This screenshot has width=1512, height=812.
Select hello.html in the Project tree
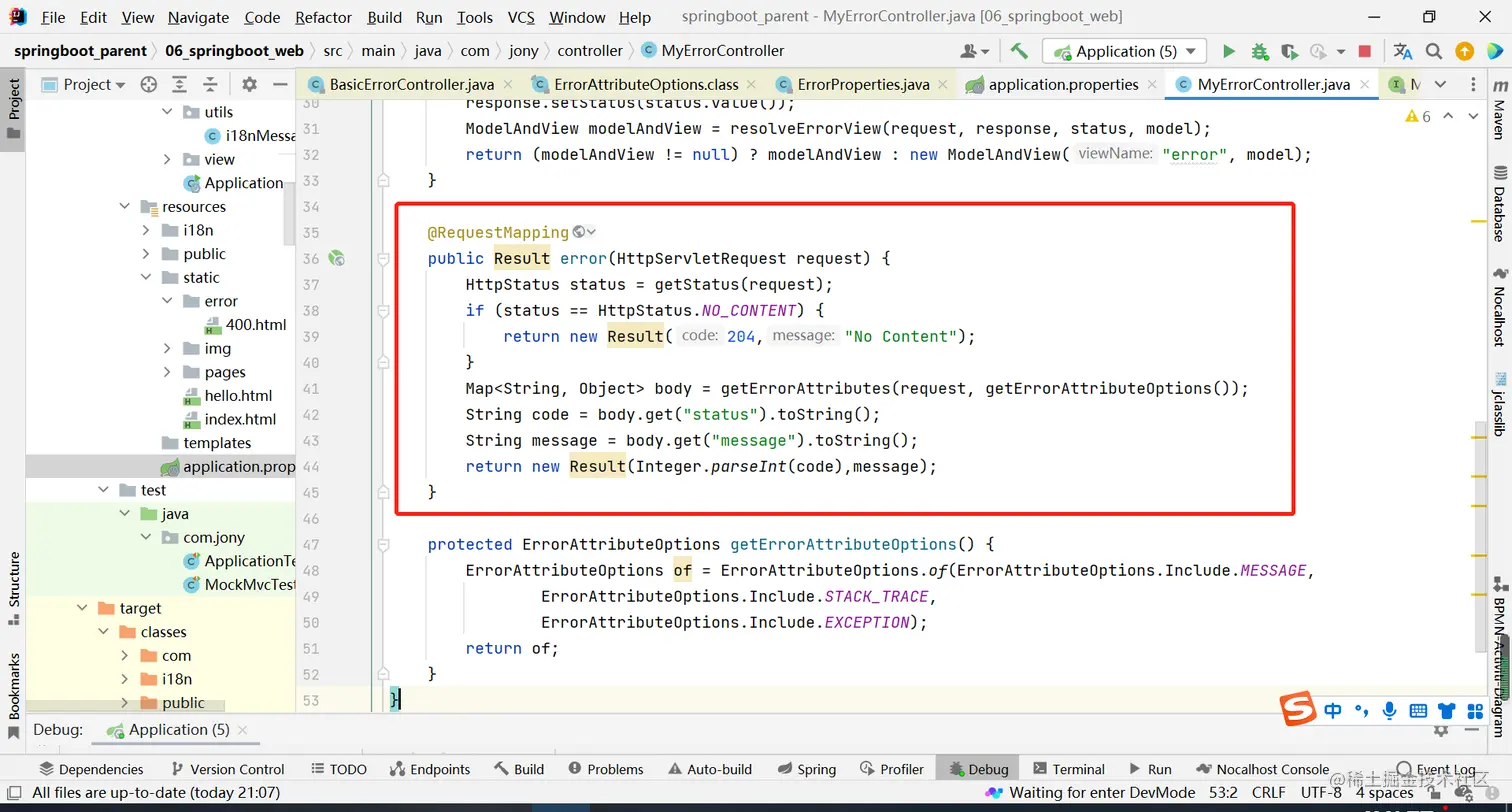228,396
